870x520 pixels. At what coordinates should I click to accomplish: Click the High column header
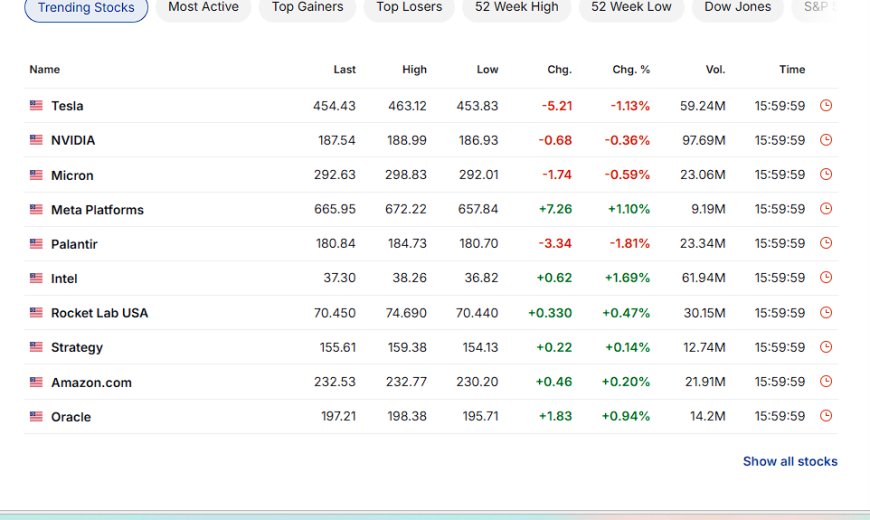pyautogui.click(x=414, y=69)
